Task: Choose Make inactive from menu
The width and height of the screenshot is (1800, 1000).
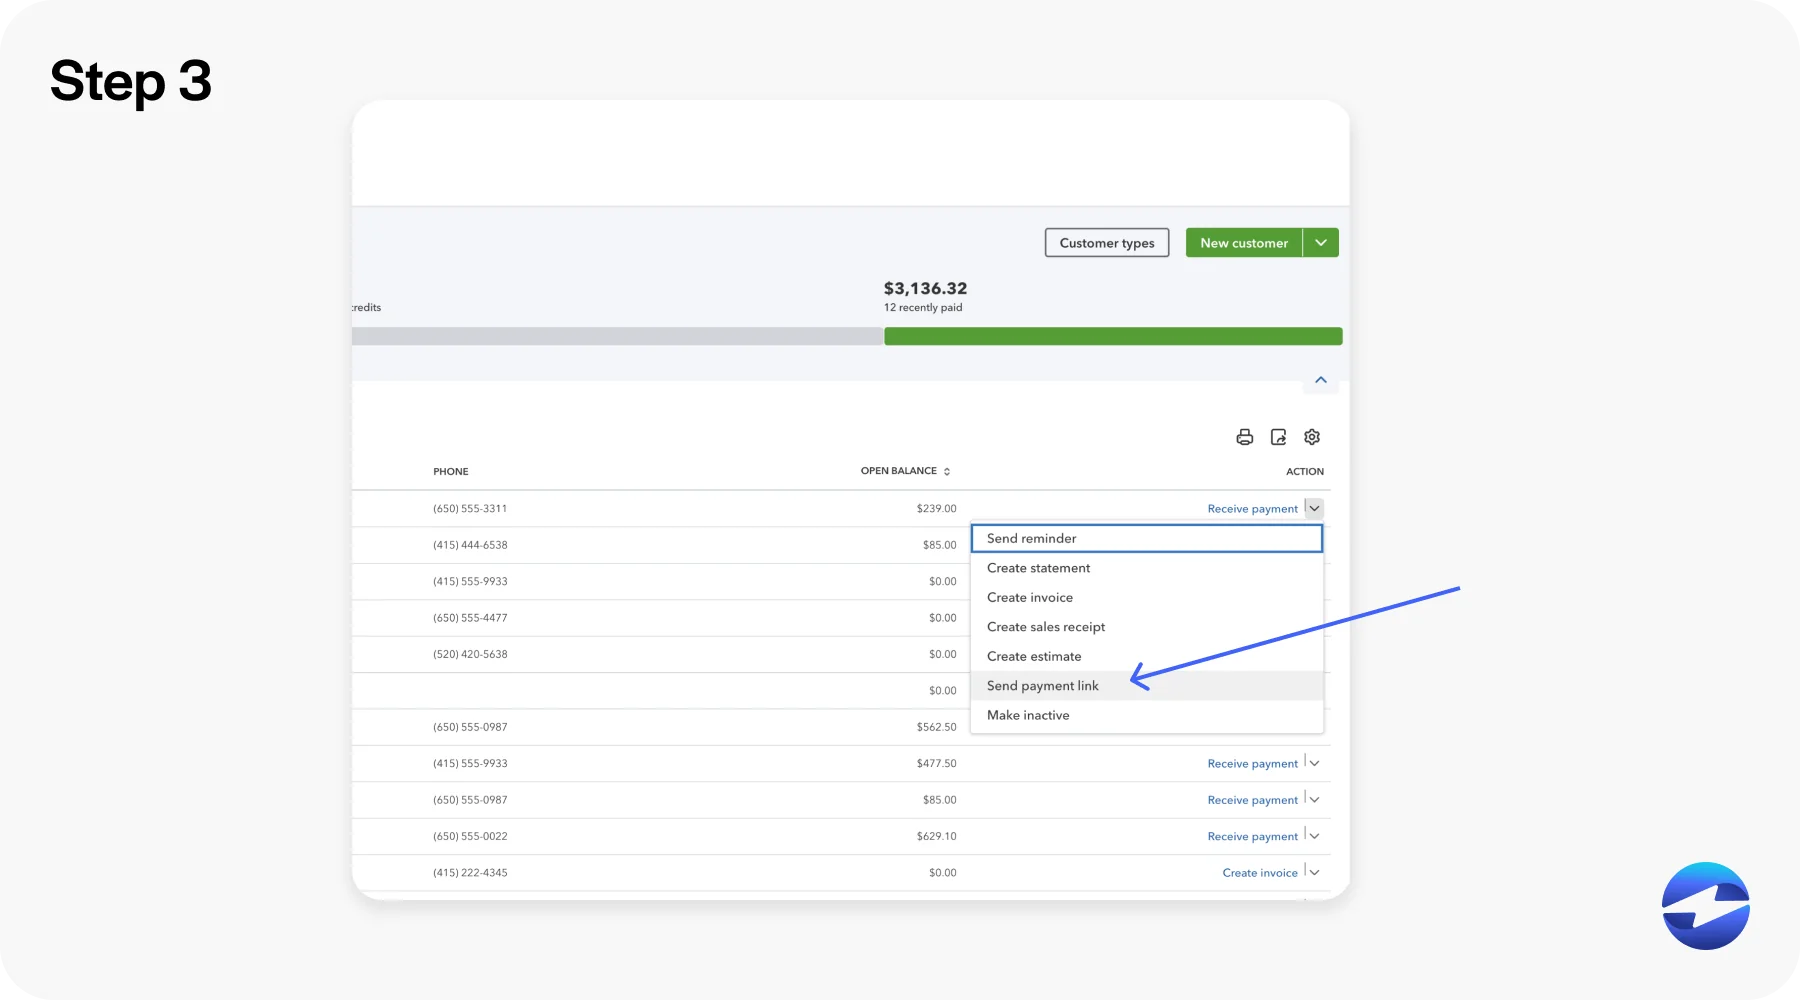Action: pyautogui.click(x=1147, y=715)
